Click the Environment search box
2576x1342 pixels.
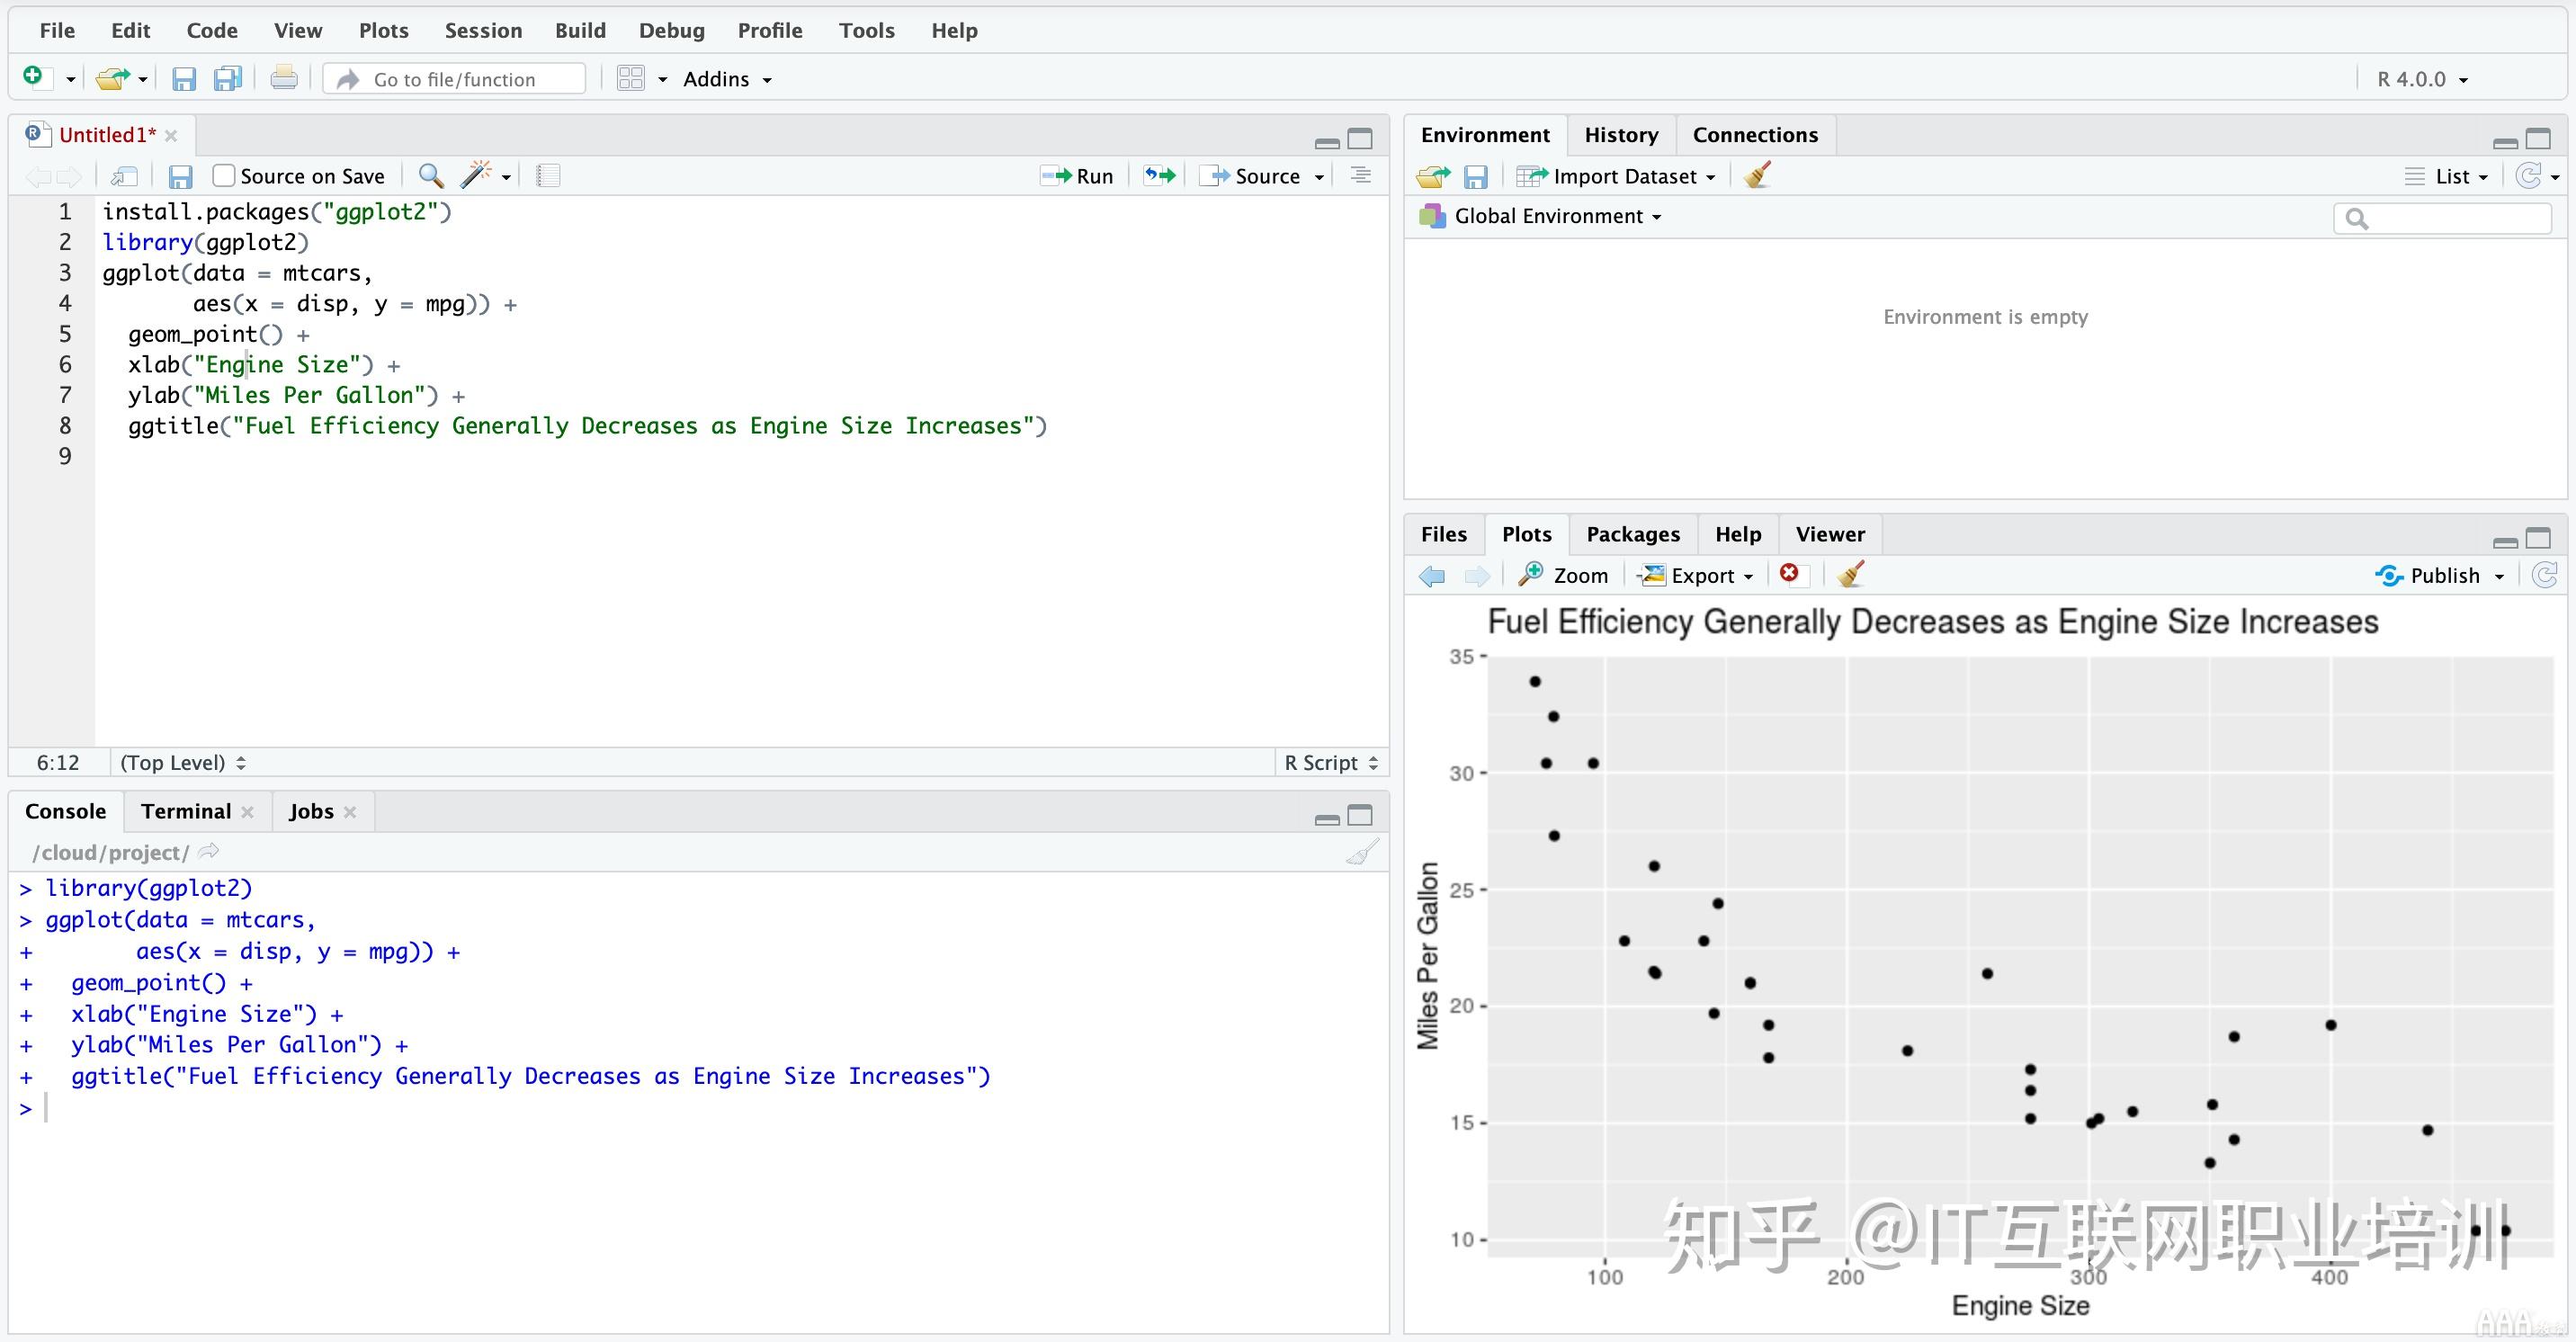(2443, 218)
